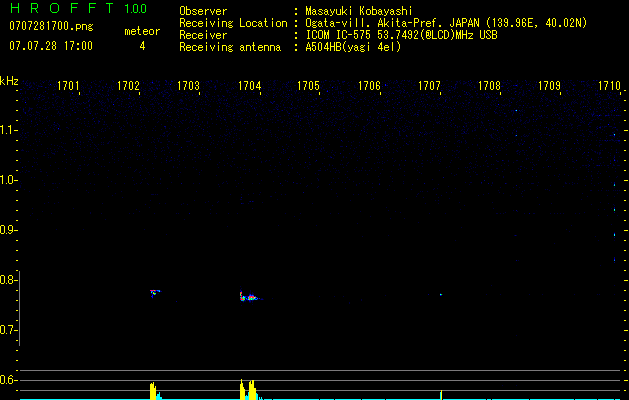
Task: Click the faint echo dot near 1707
Action: [440, 294]
